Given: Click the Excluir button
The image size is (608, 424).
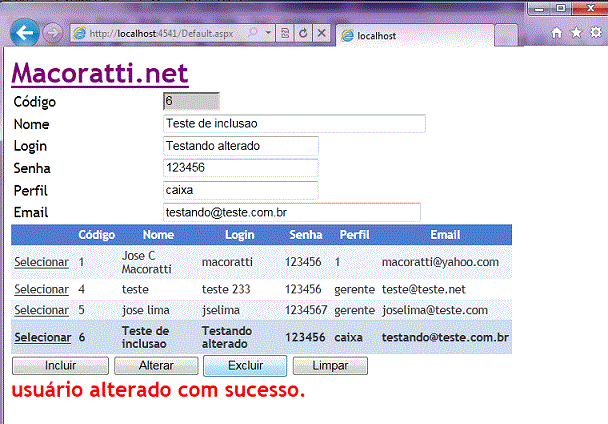Looking at the screenshot, I should point(245,366).
